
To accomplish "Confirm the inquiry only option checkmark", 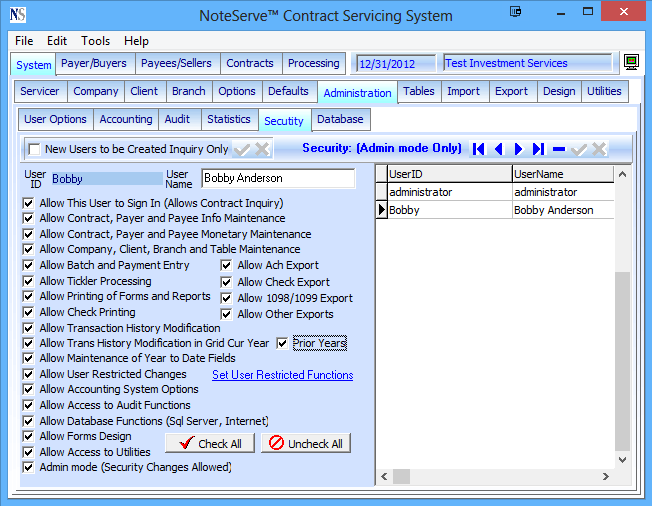I will [x=242, y=149].
